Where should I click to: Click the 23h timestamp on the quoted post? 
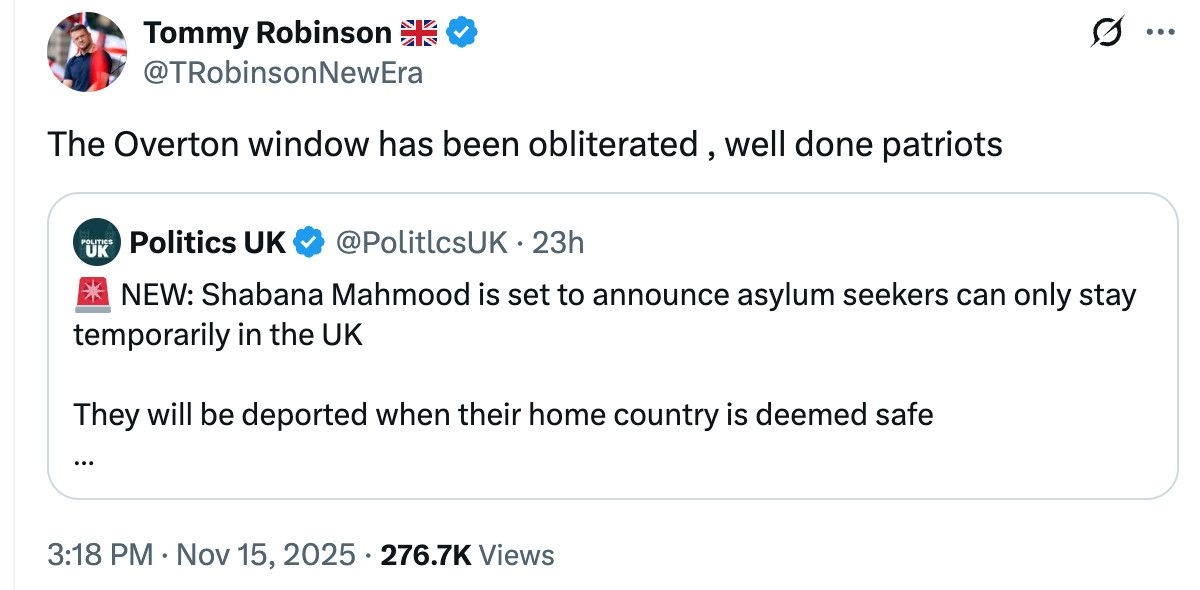(x=558, y=242)
